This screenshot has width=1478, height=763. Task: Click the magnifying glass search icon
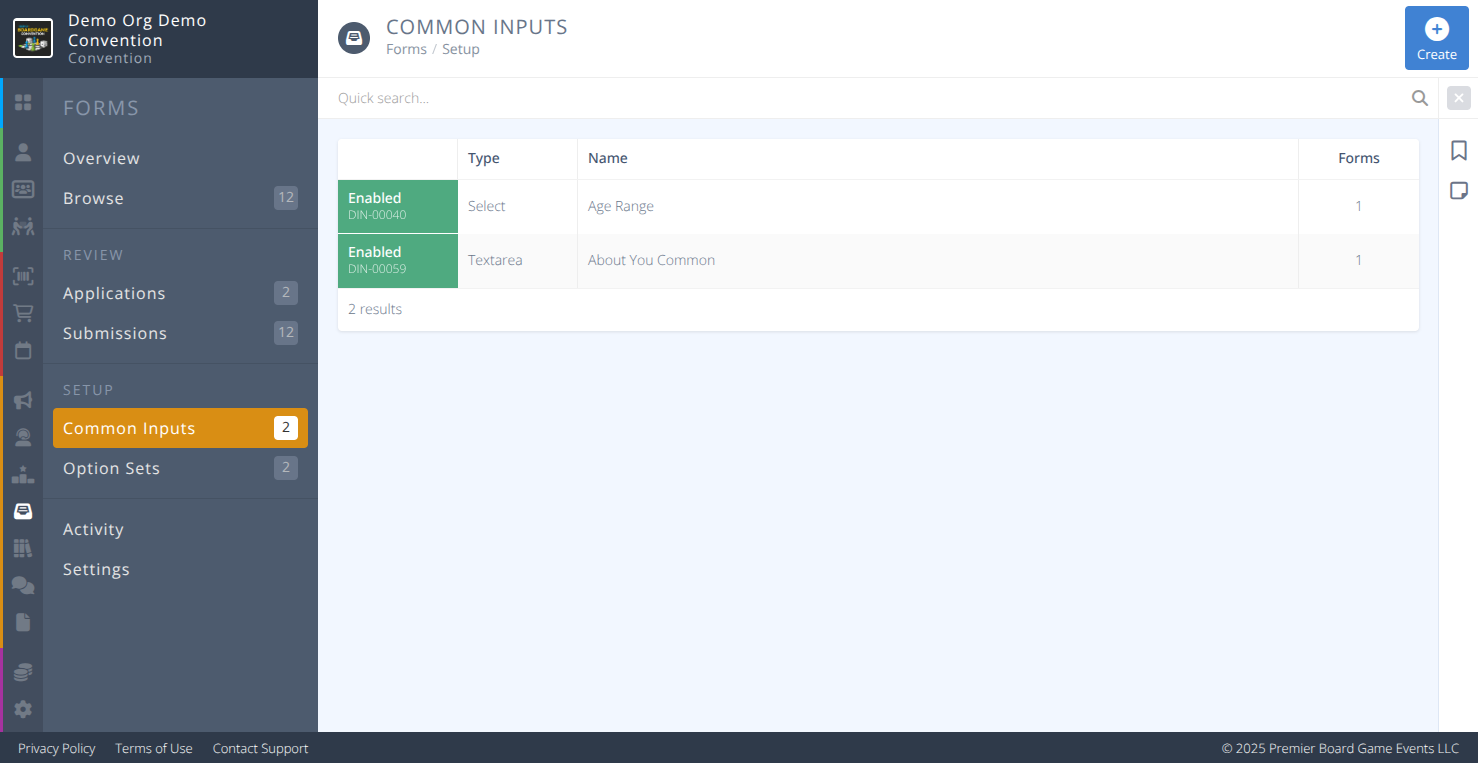[x=1419, y=97]
